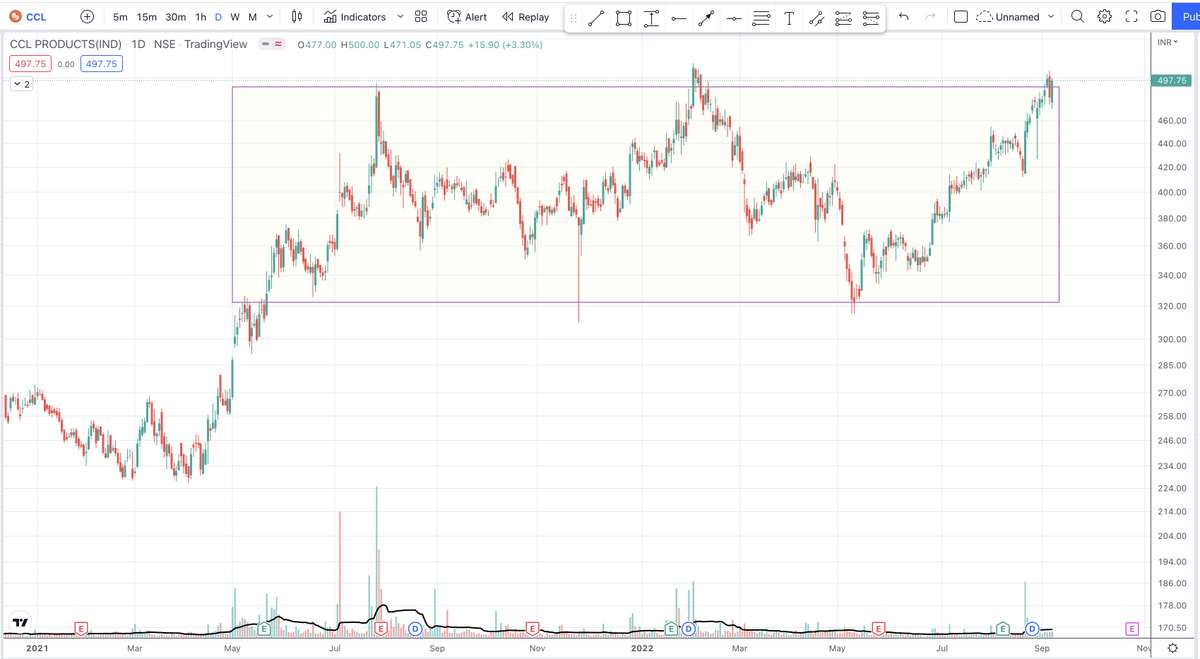Undo the last chart action
Screen dimensions: 1200x659
click(904, 17)
